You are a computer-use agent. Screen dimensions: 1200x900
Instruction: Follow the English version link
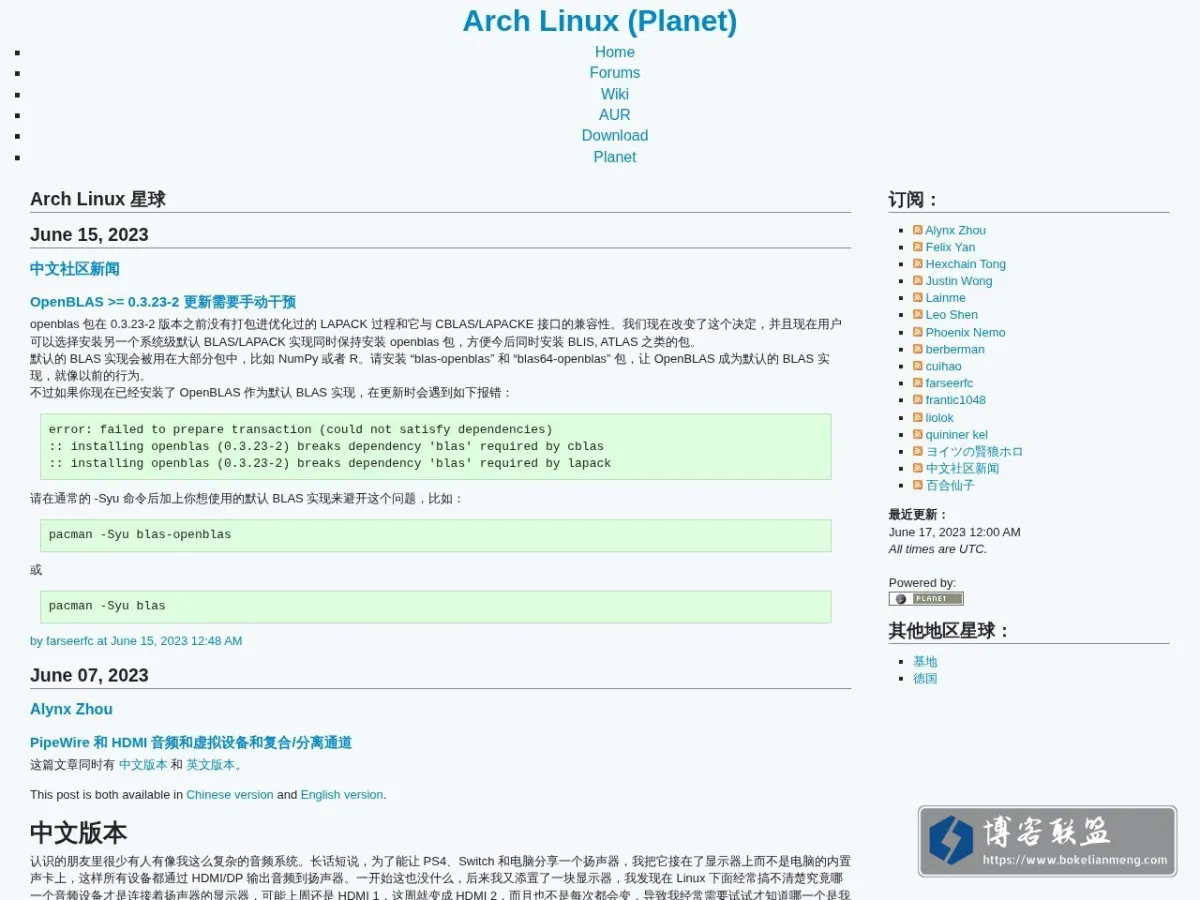[342, 795]
